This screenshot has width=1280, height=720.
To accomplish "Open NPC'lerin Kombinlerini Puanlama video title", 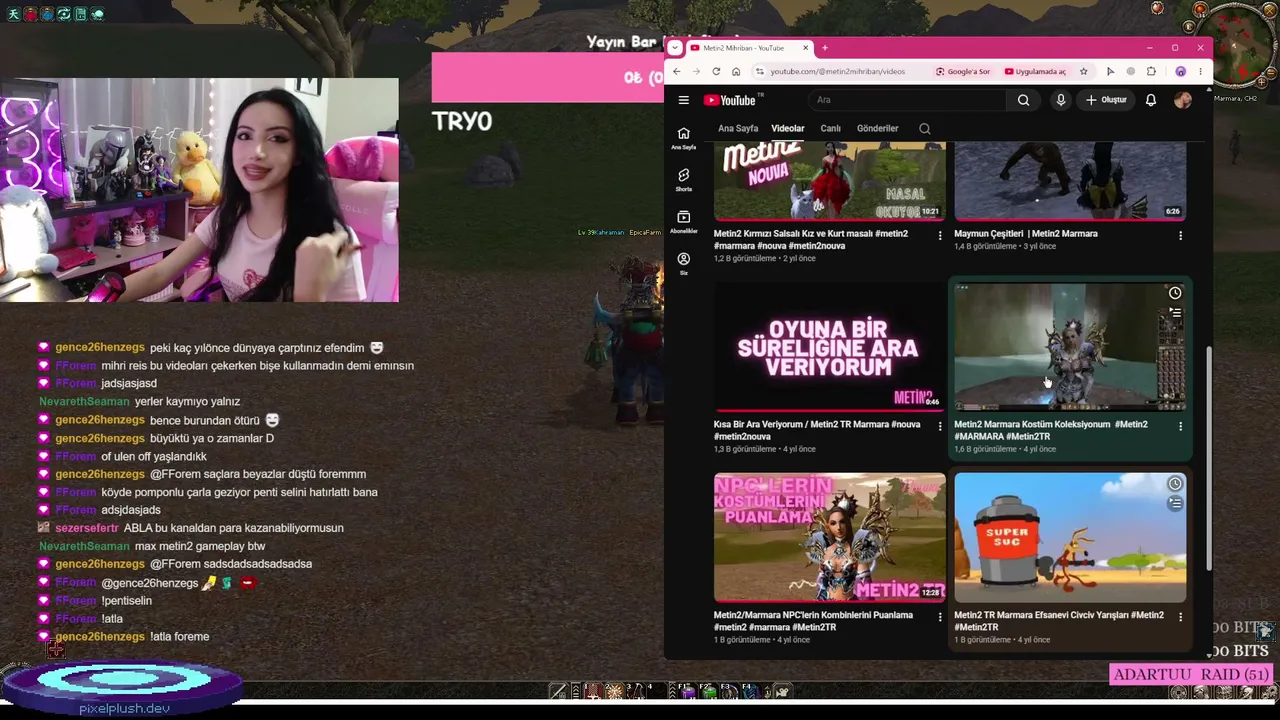I will tap(813, 622).
